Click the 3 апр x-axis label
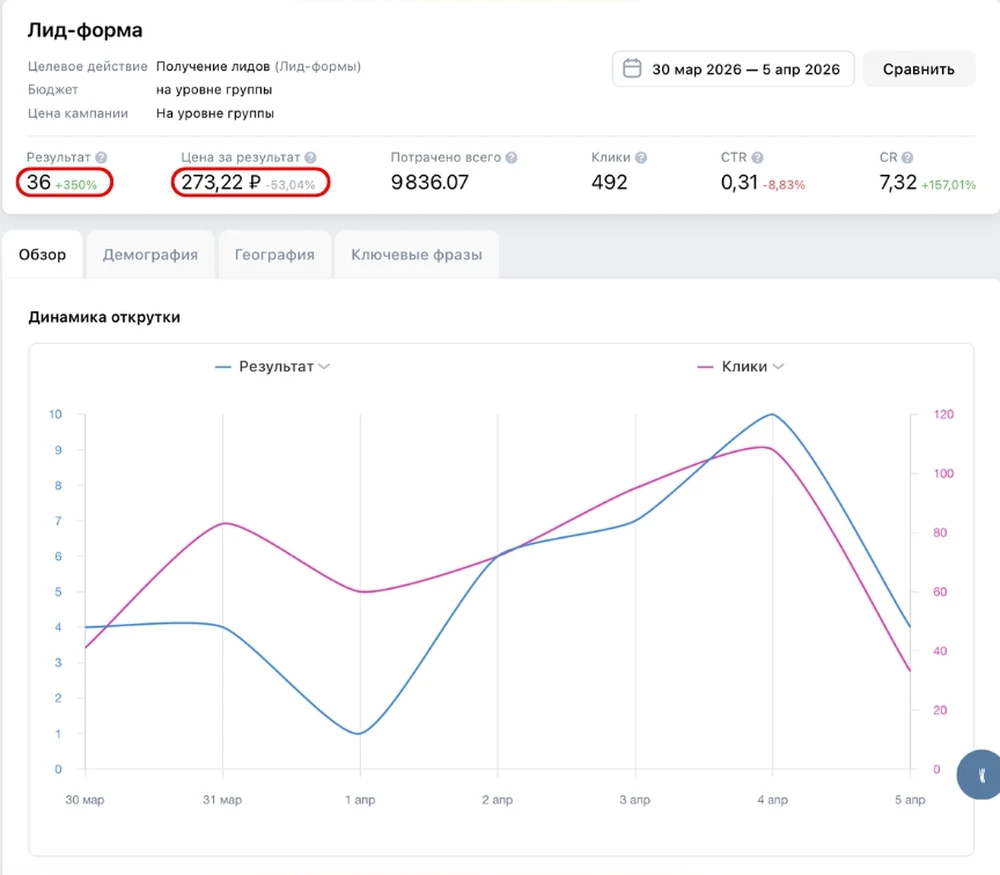1000x875 pixels. [635, 800]
